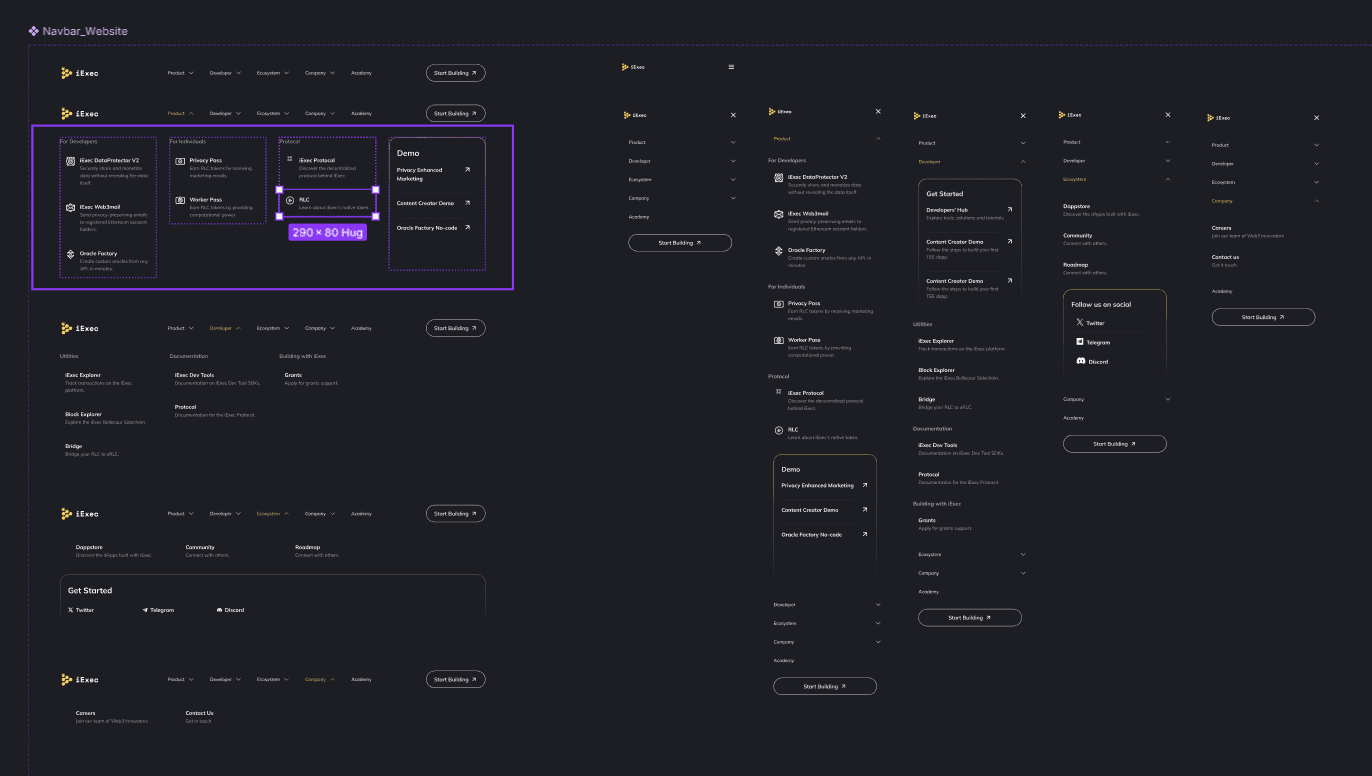1372x776 pixels.
Task: Open iExec Explorer in desktop Developer menu
Action: (x=83, y=375)
